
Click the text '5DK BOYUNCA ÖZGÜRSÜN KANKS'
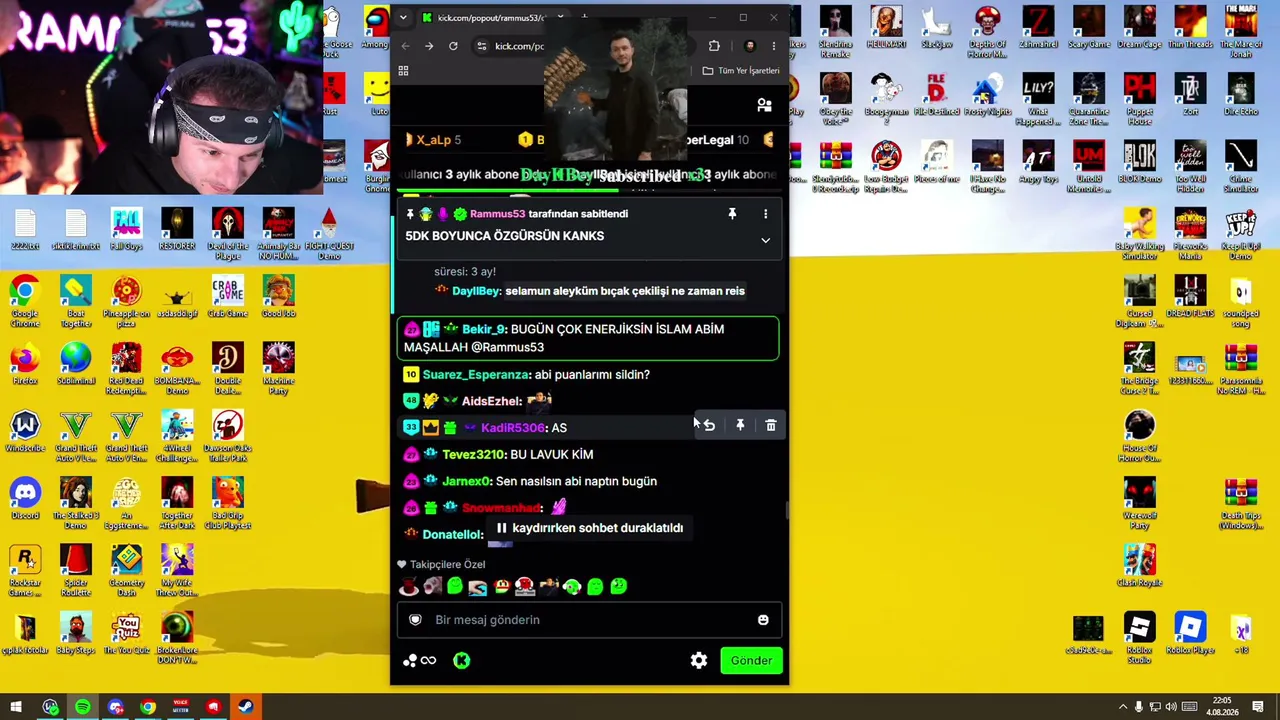tap(504, 236)
